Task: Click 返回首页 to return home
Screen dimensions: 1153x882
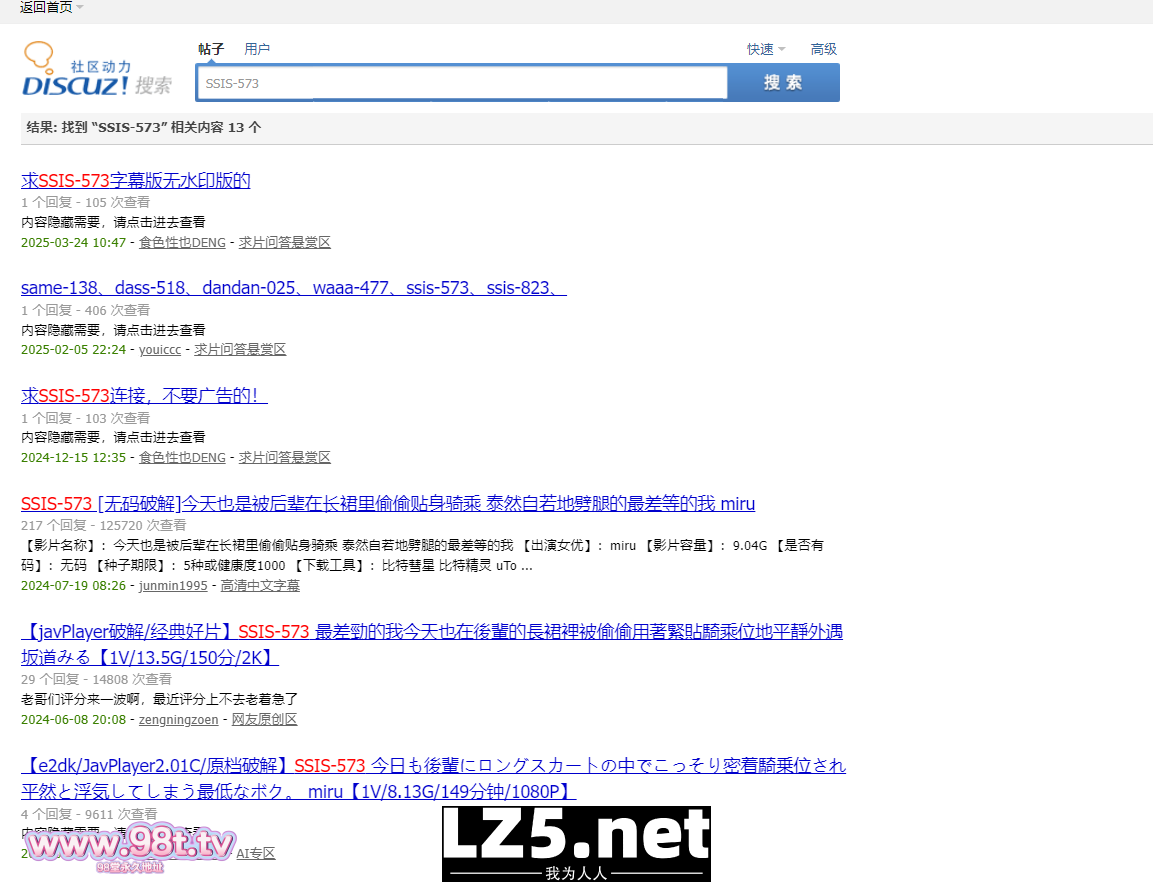Action: (46, 8)
